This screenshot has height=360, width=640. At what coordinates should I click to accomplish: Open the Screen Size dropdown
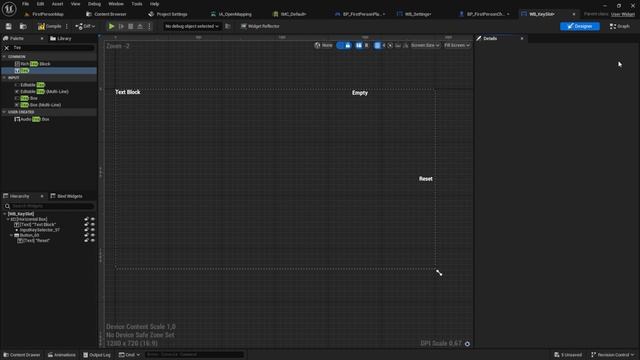[x=425, y=45]
